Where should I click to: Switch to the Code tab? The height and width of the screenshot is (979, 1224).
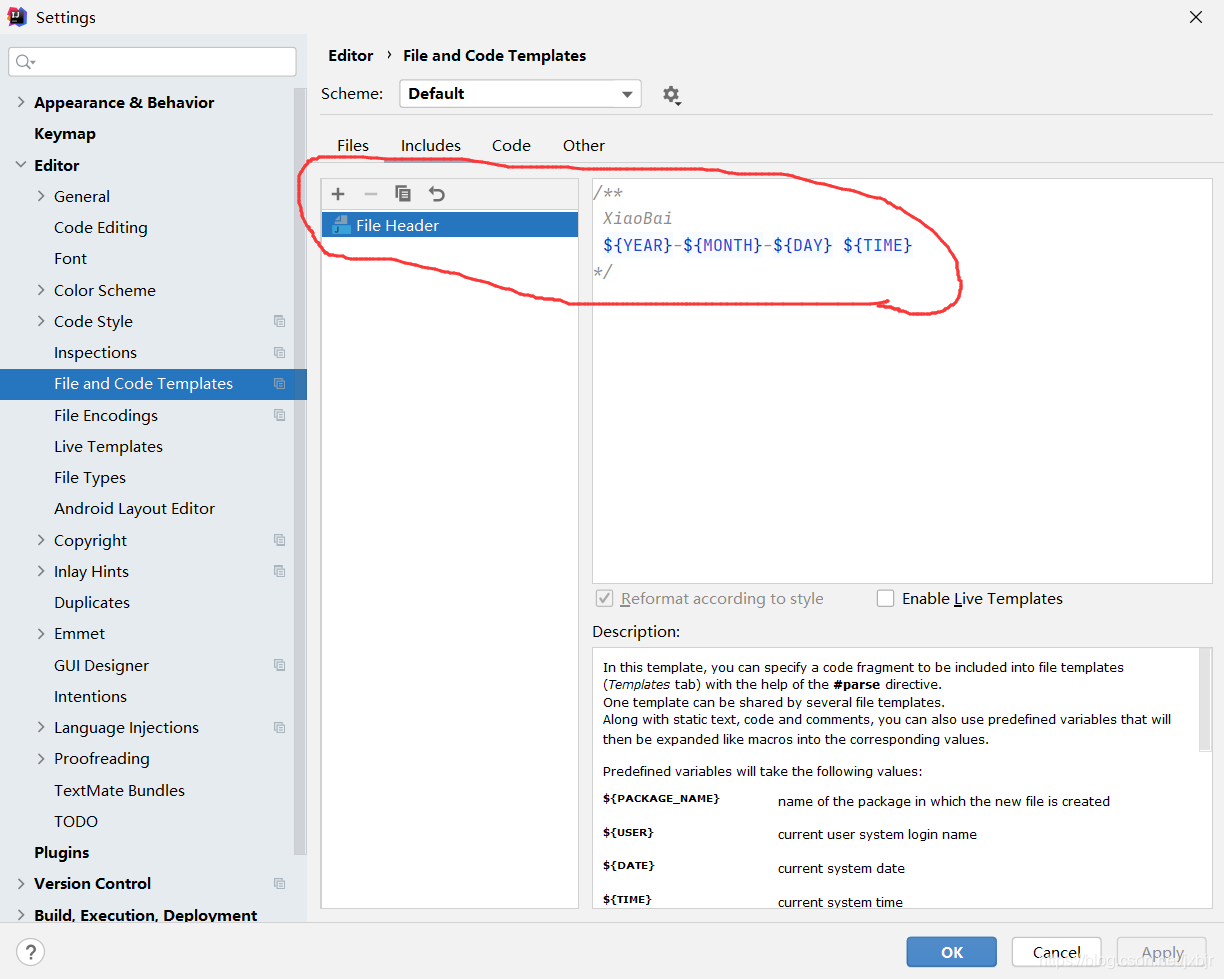(x=511, y=145)
